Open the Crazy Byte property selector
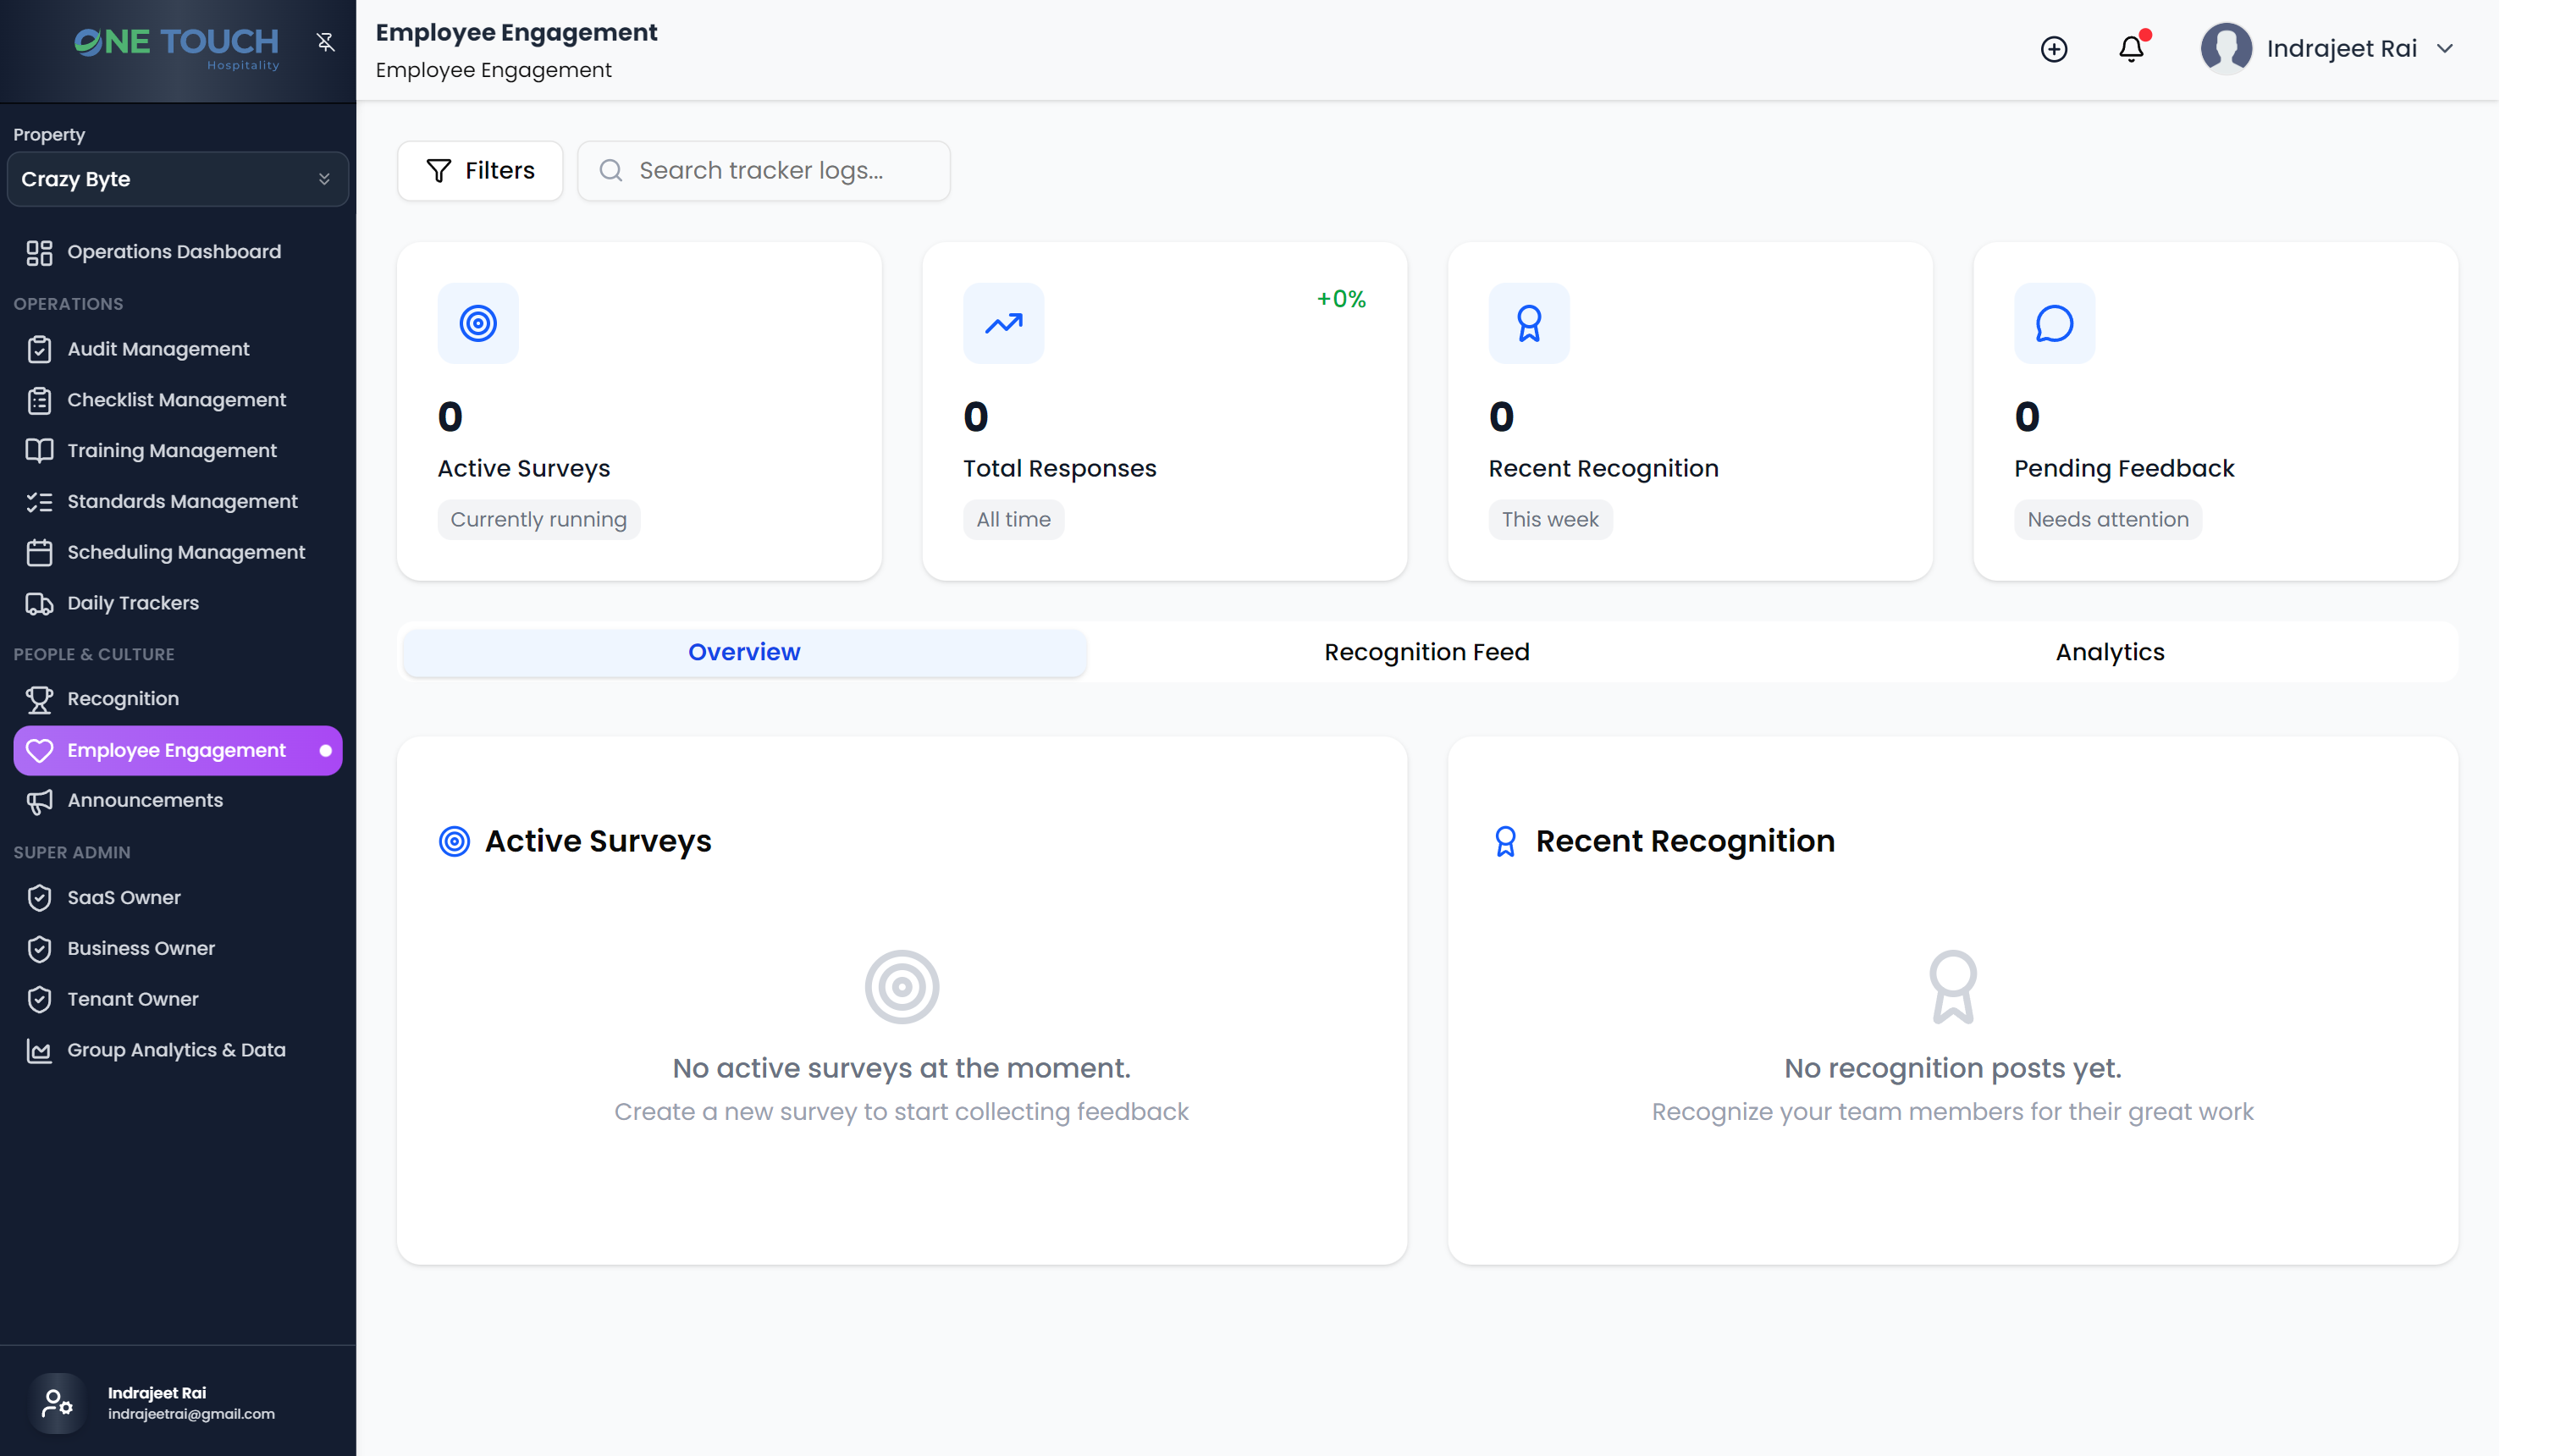2555x1456 pixels. point(177,179)
